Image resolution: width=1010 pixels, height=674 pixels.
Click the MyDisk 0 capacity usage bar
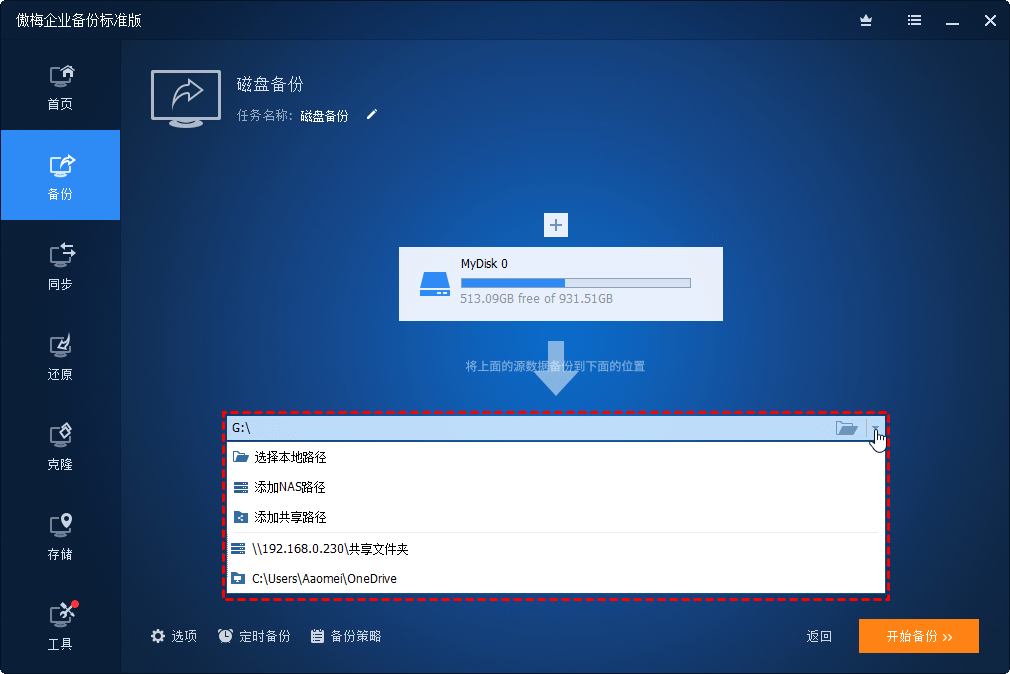click(575, 281)
